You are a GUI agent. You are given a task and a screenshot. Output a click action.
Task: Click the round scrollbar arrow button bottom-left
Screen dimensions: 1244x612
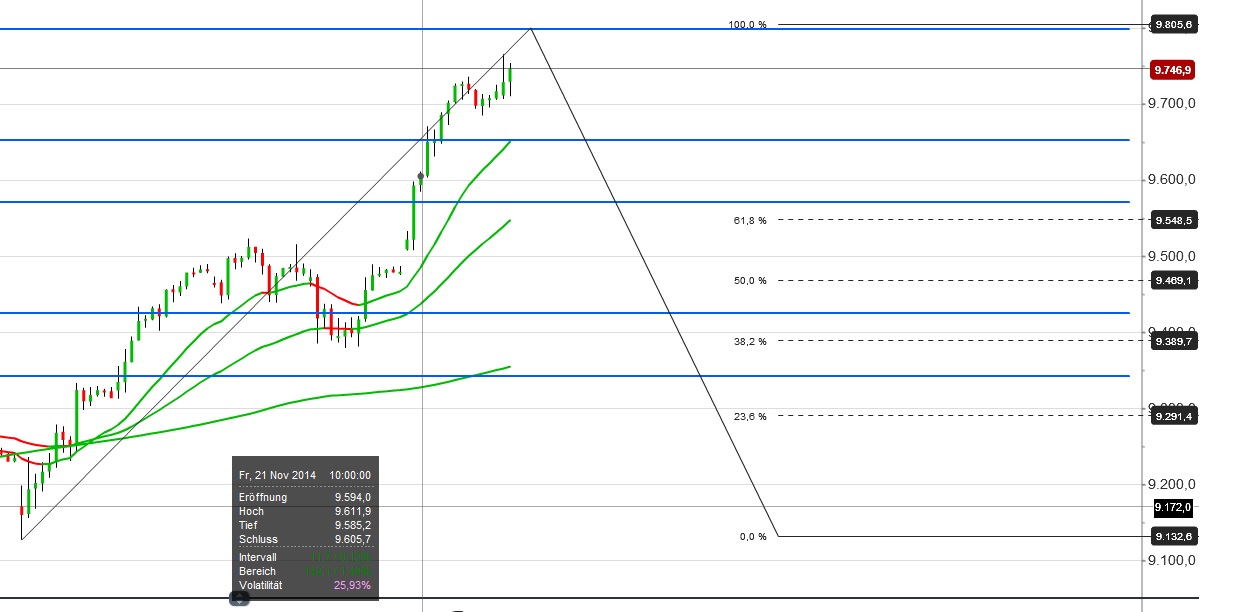click(237, 599)
